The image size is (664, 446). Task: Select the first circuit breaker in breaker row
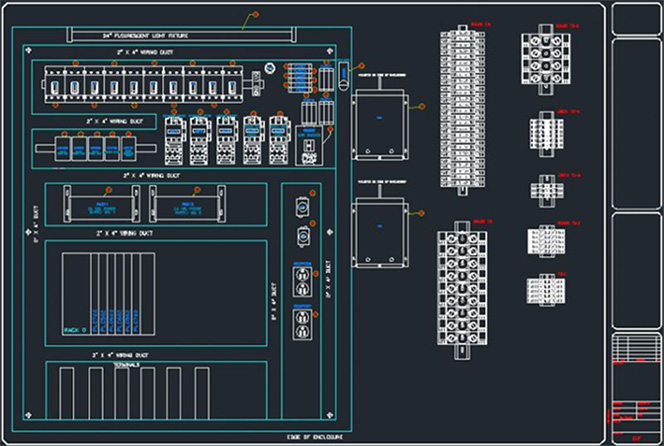coord(54,84)
